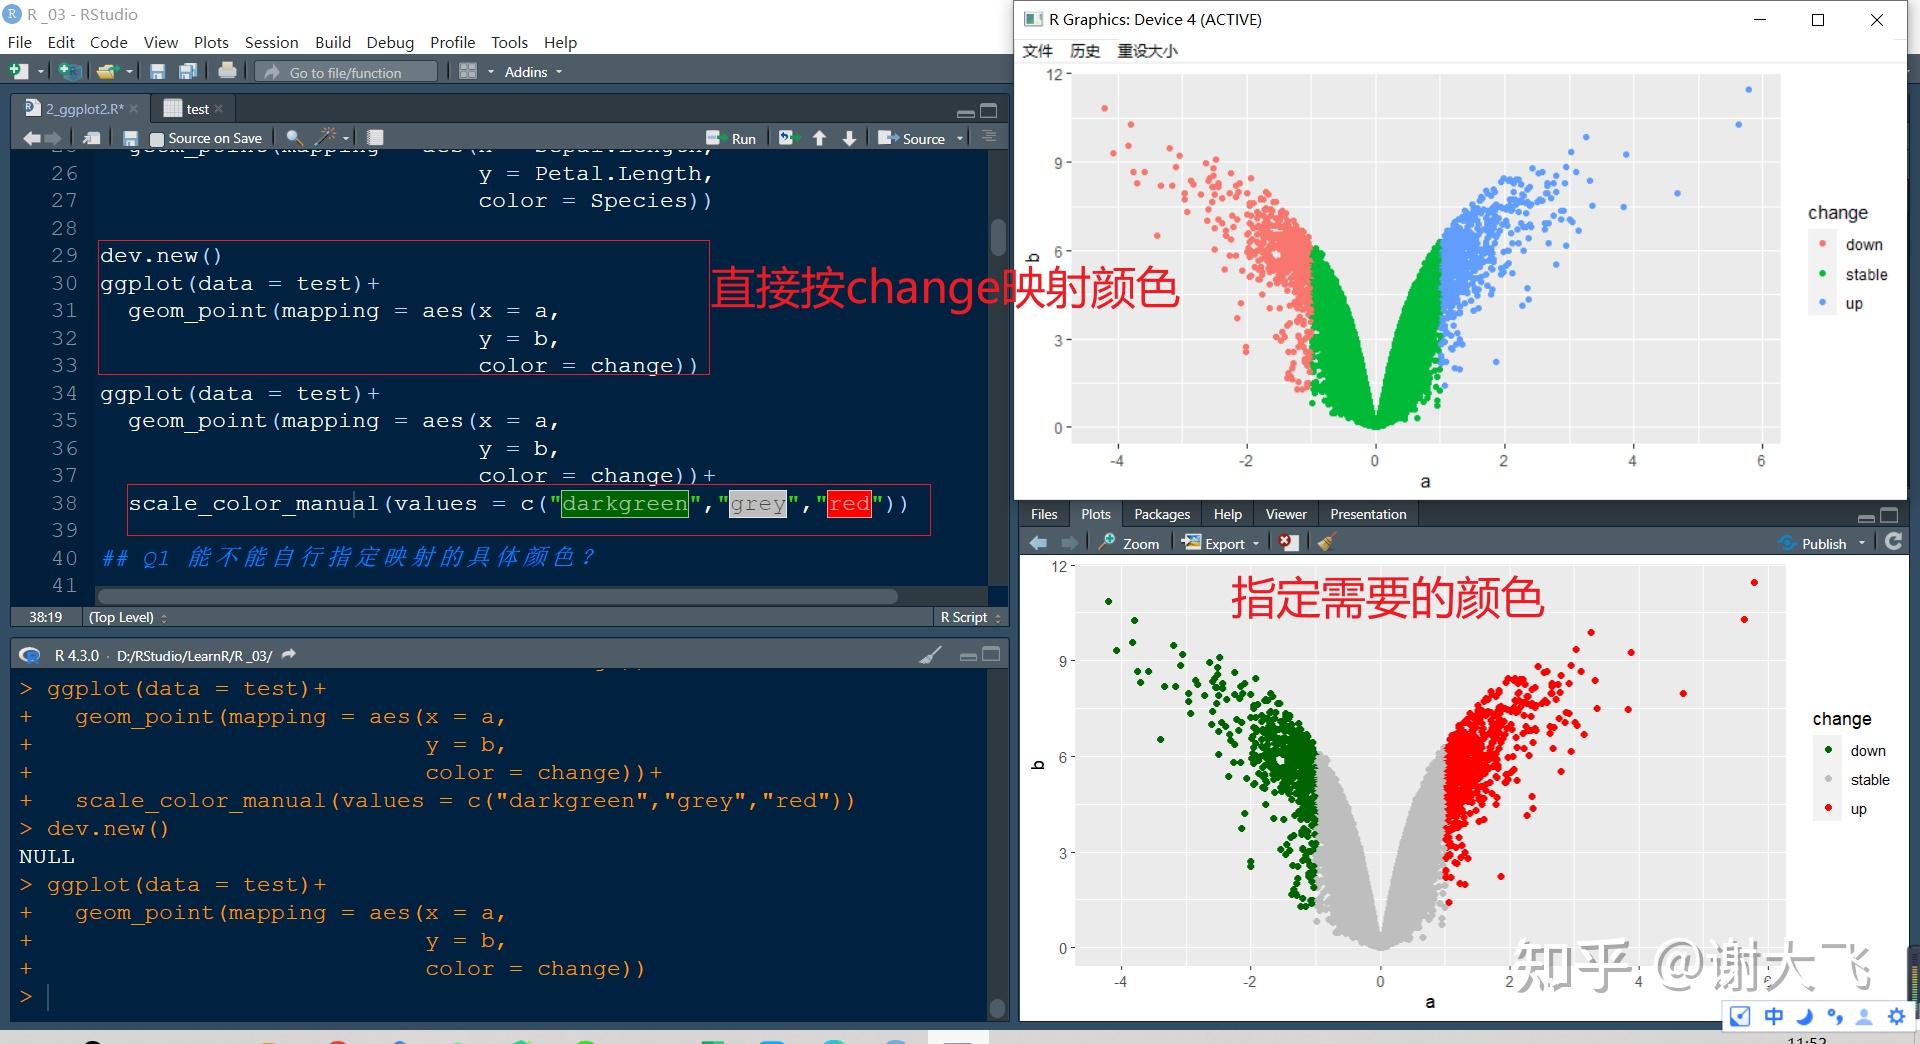The image size is (1920, 1044).
Task: Enable the Source on Save checkbox
Action: pyautogui.click(x=157, y=137)
